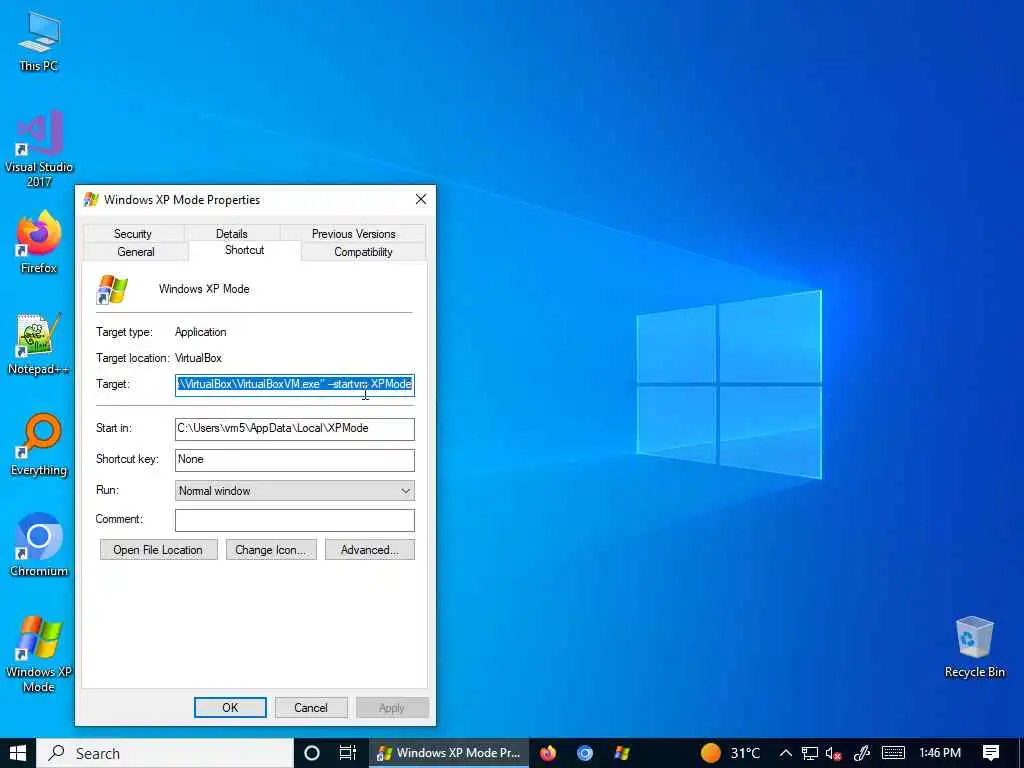The height and width of the screenshot is (768, 1024).
Task: Click the Open File Location button
Action: click(157, 550)
